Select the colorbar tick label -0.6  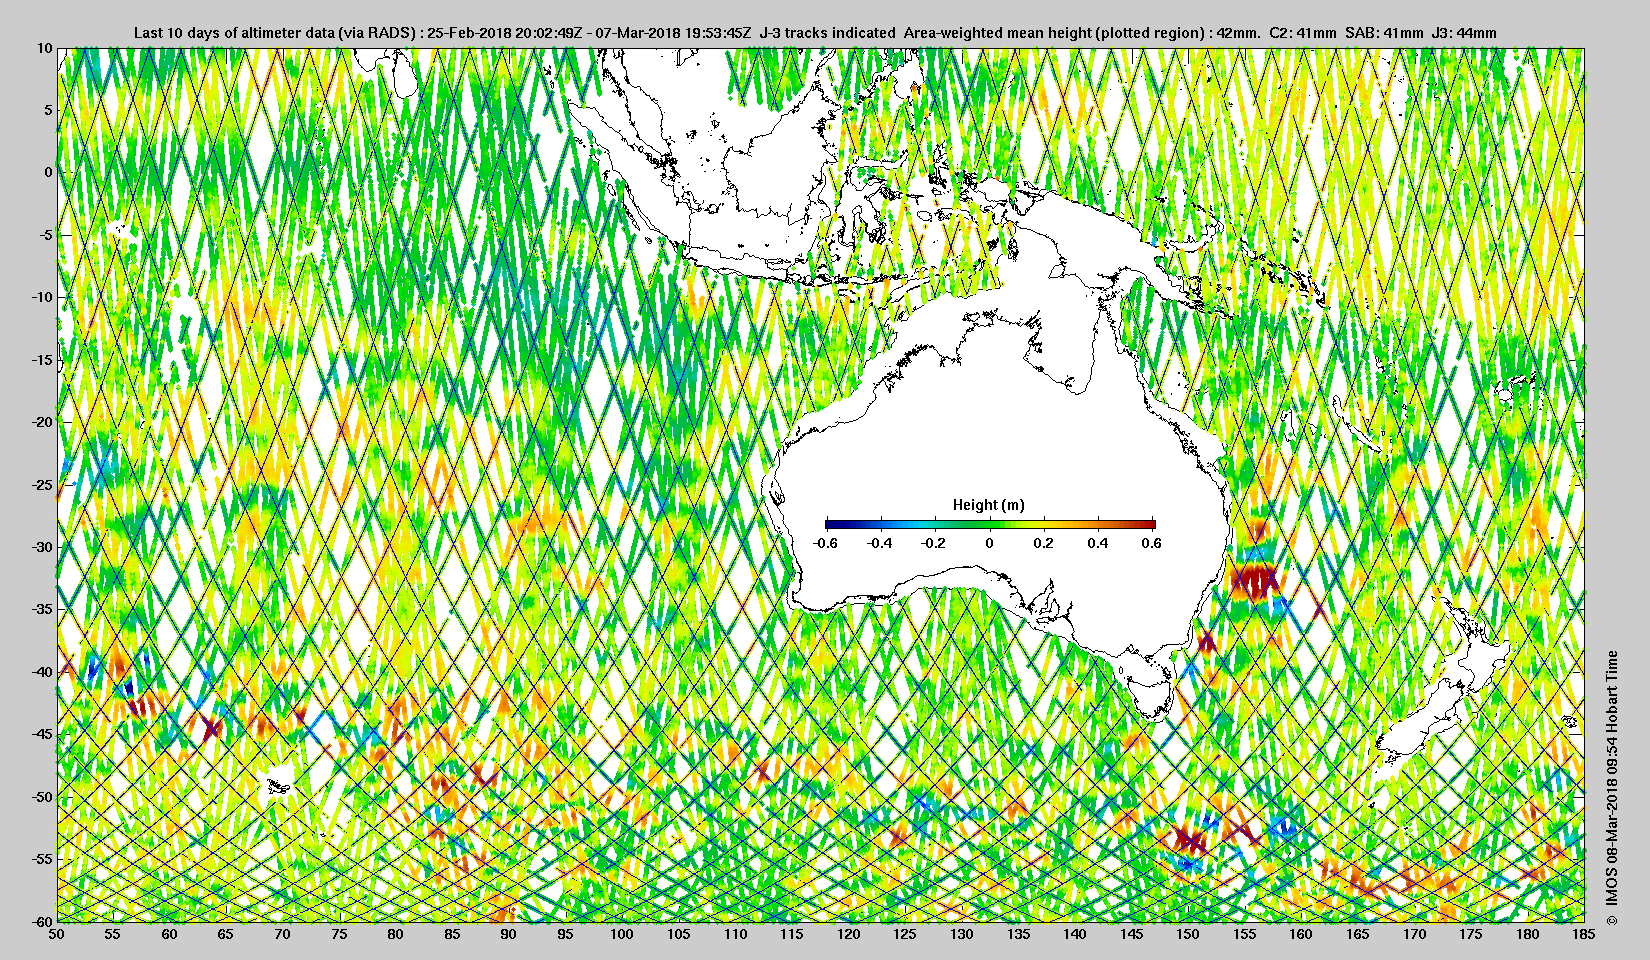[x=825, y=543]
